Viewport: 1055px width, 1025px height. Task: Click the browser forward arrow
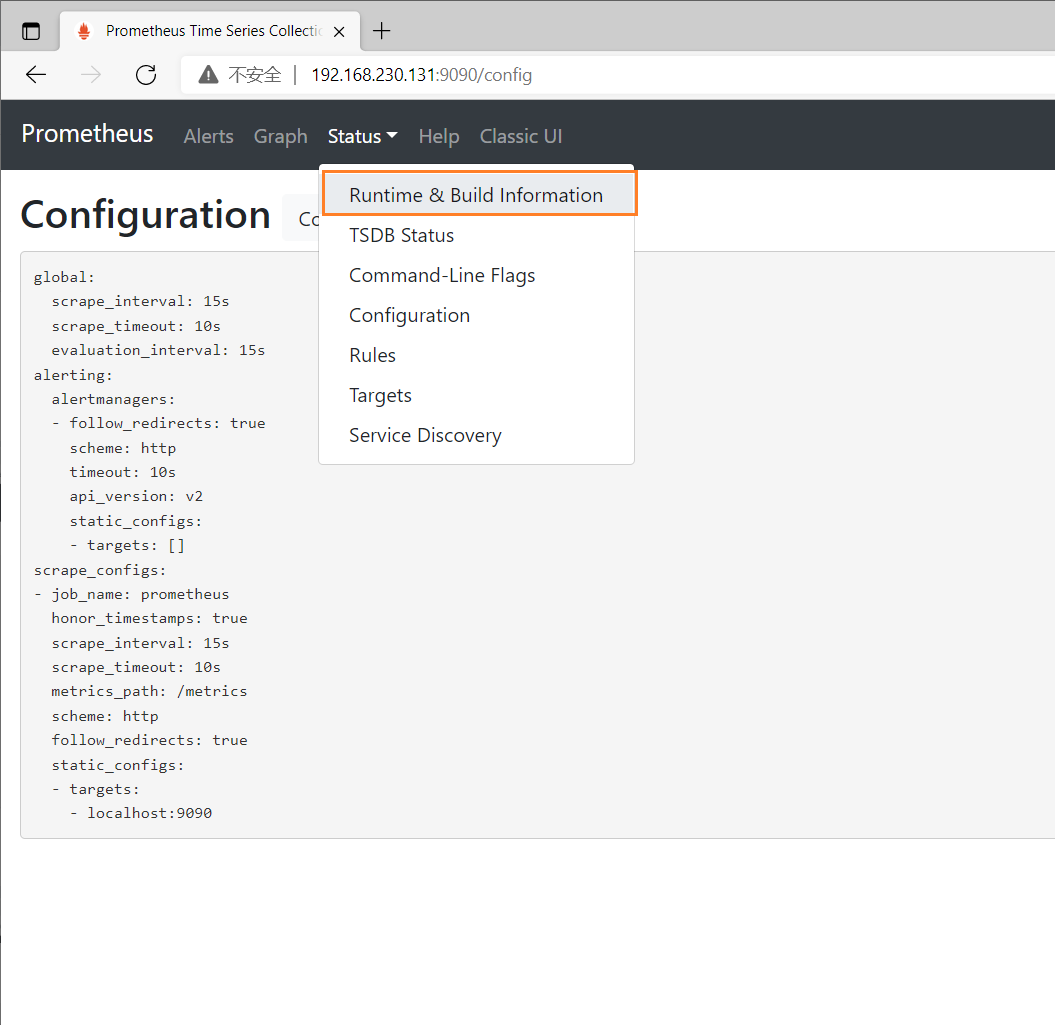point(91,75)
